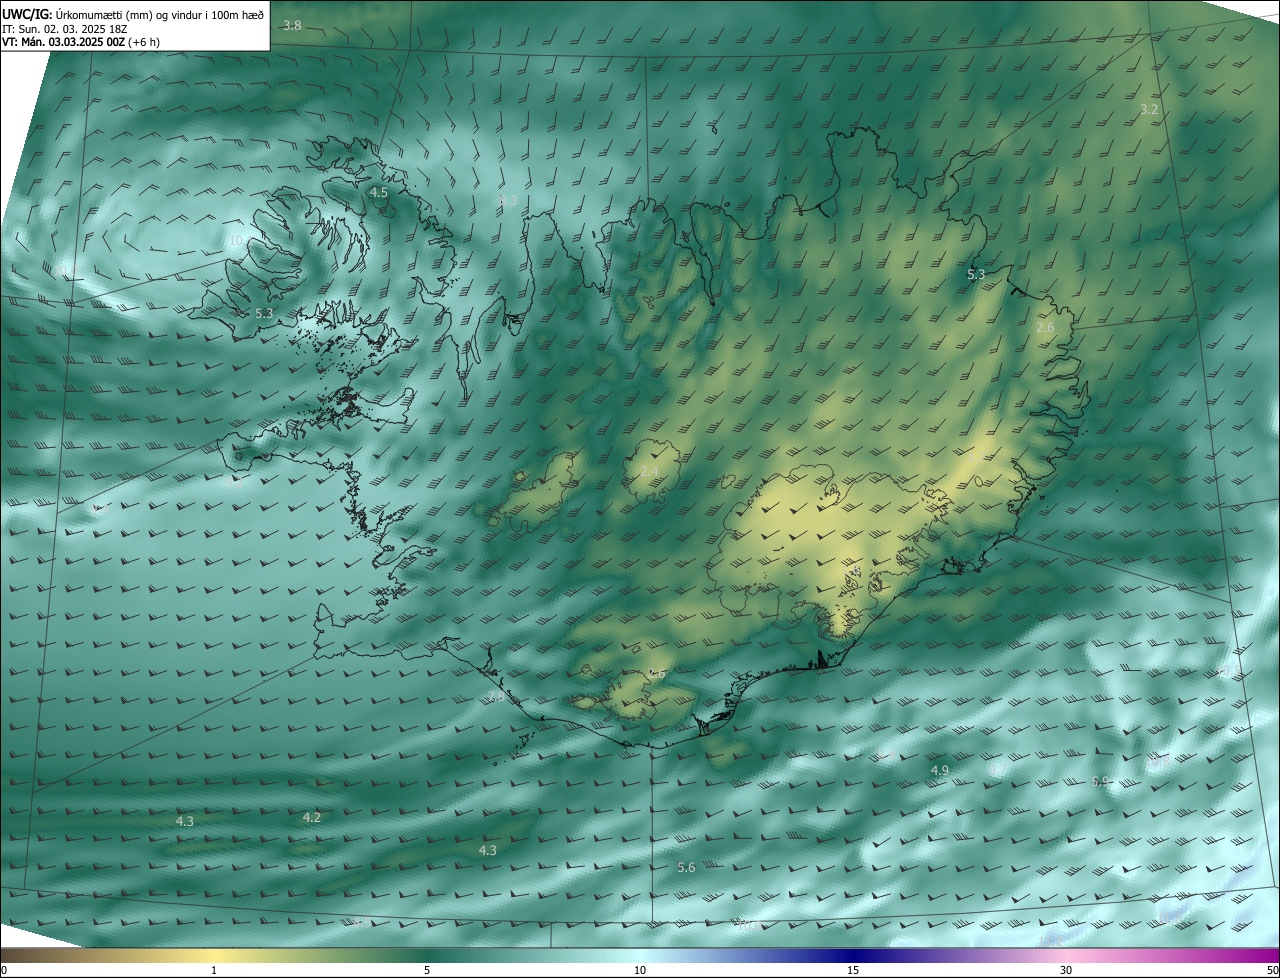Click the 2.6 value label on the east coast
The image size is (1280, 978).
coord(1045,328)
